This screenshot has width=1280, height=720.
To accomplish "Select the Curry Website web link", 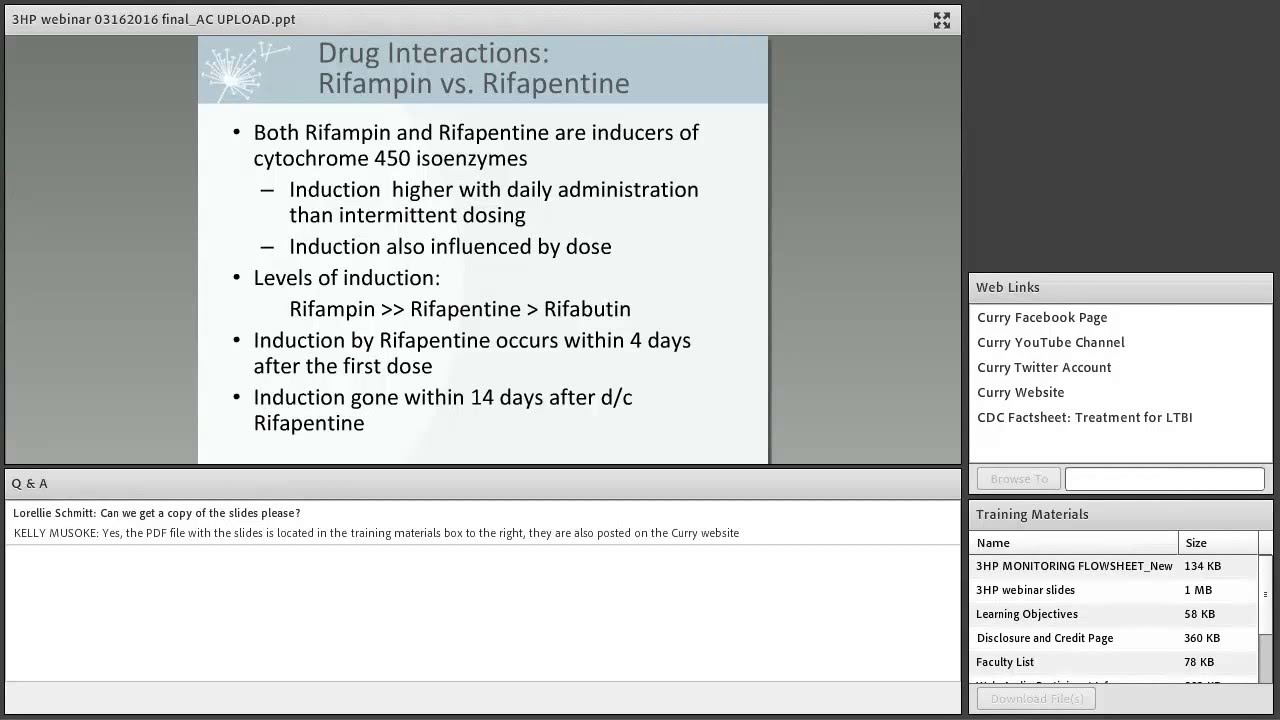I will [x=1020, y=392].
